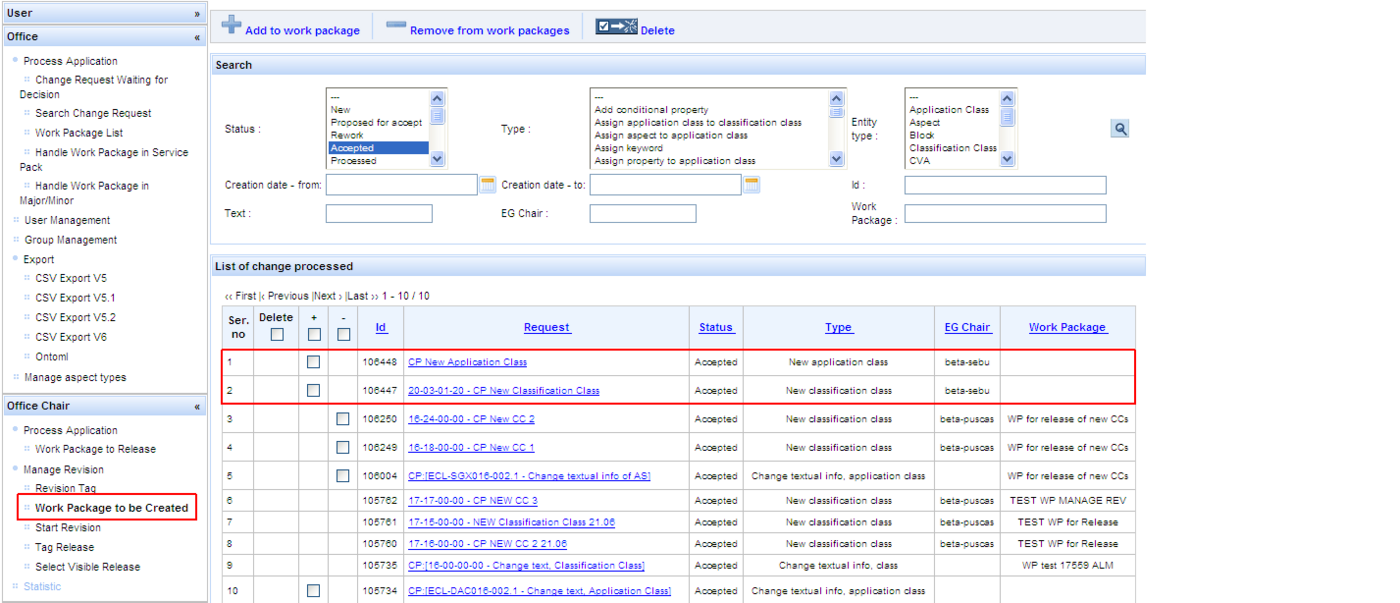Sort the table by Work Package column

pos(1067,327)
